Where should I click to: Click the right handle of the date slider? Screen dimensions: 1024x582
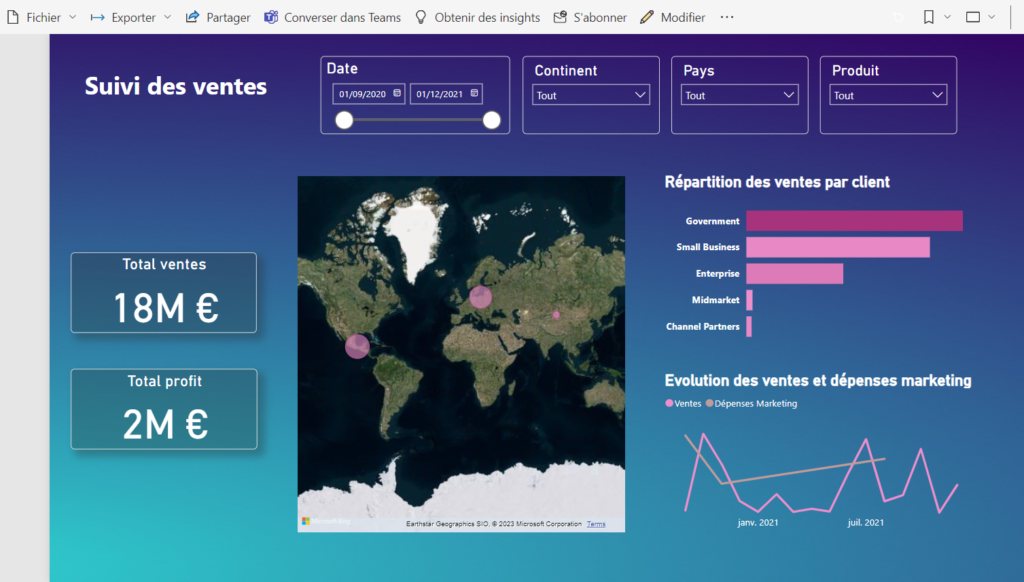tap(490, 119)
